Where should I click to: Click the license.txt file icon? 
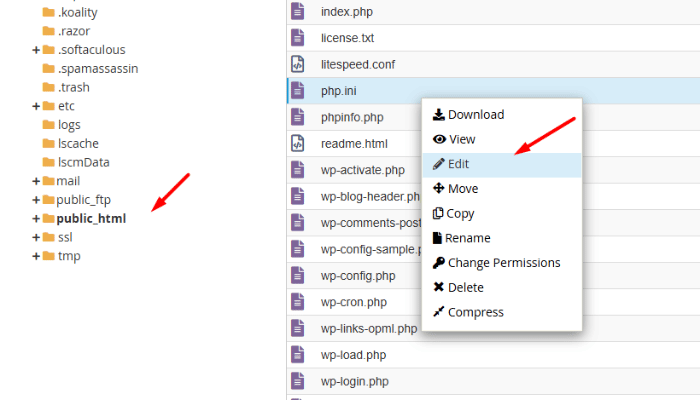tap(297, 38)
